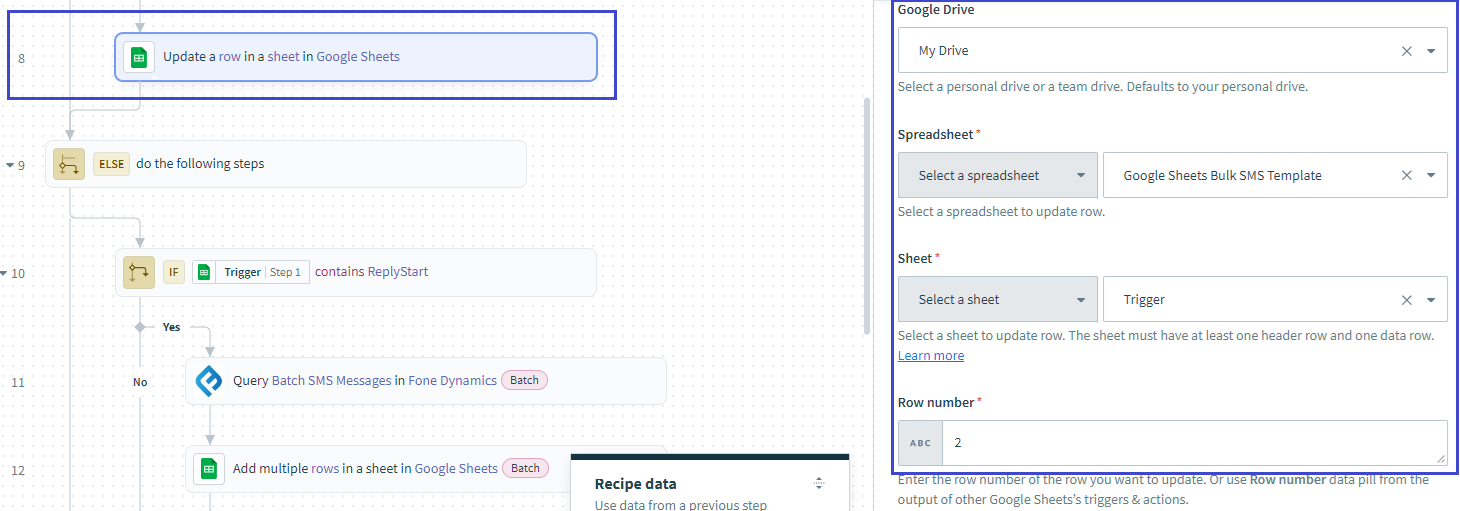This screenshot has width=1460, height=511.
Task: Click the Yes branch label
Action: click(x=172, y=327)
